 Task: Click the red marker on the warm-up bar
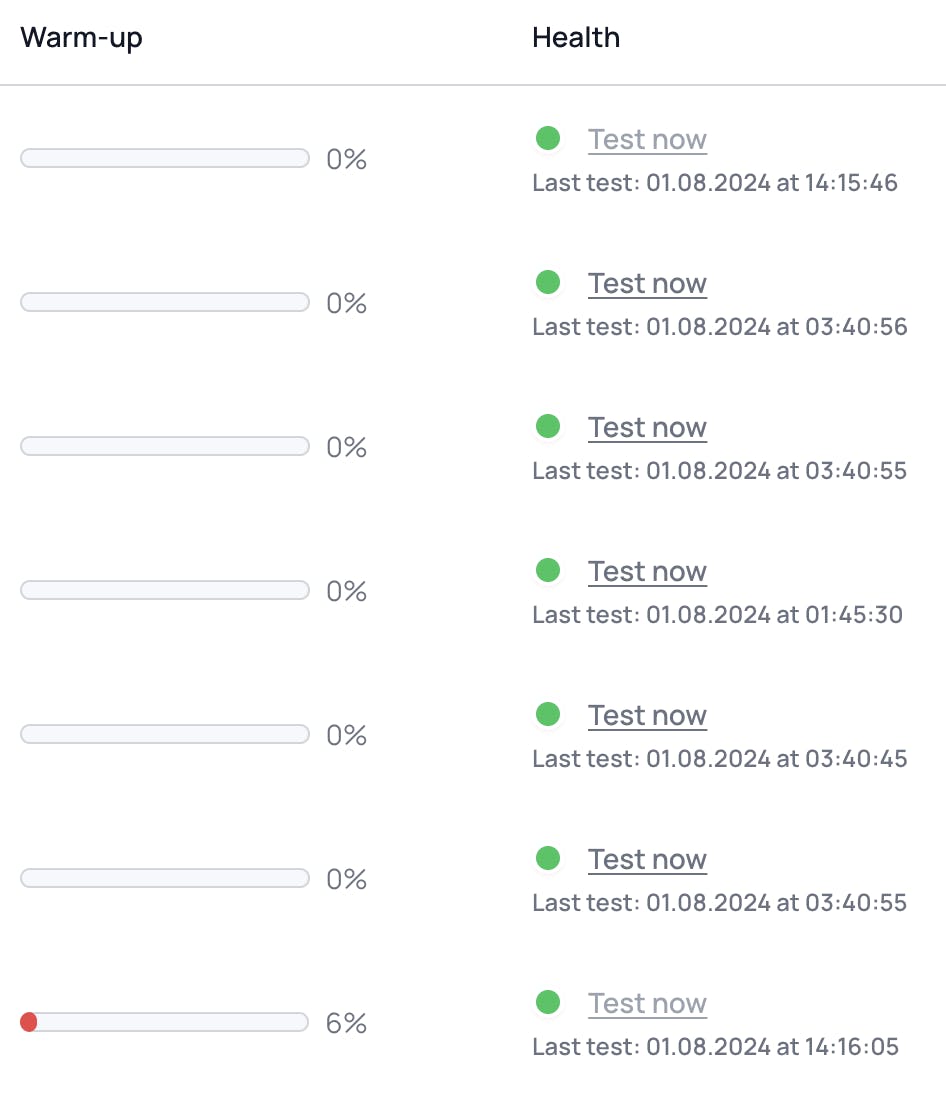tap(29, 1022)
